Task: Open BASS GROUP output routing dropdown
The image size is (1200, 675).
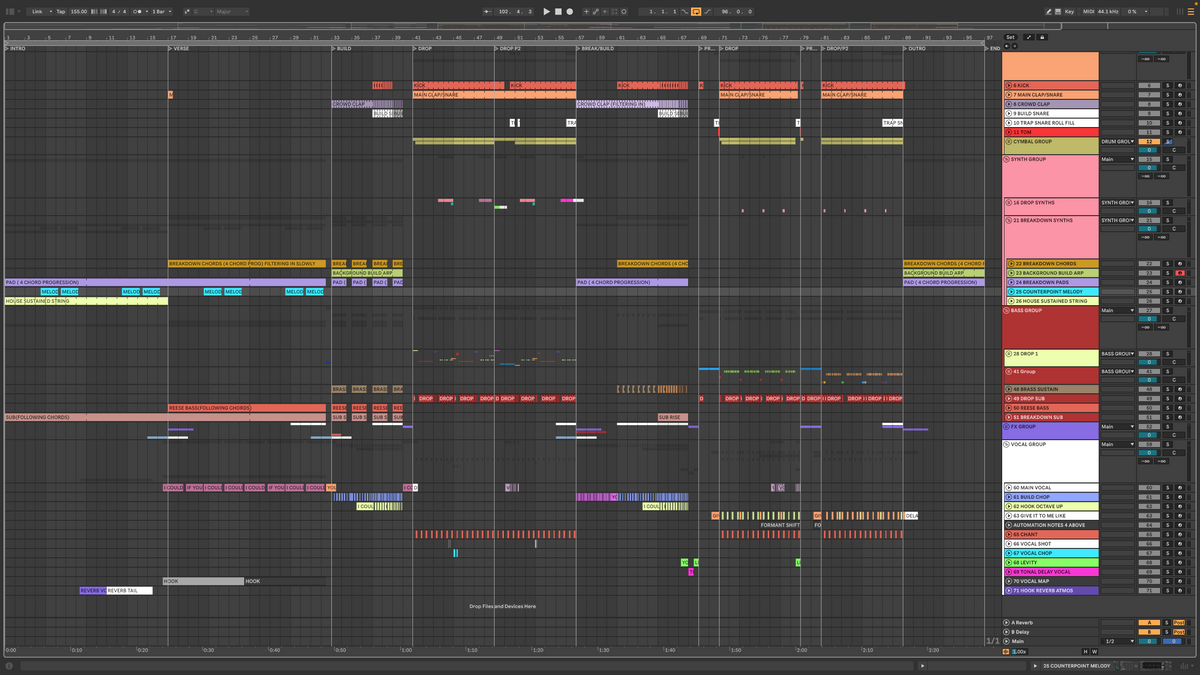Action: pos(1118,311)
